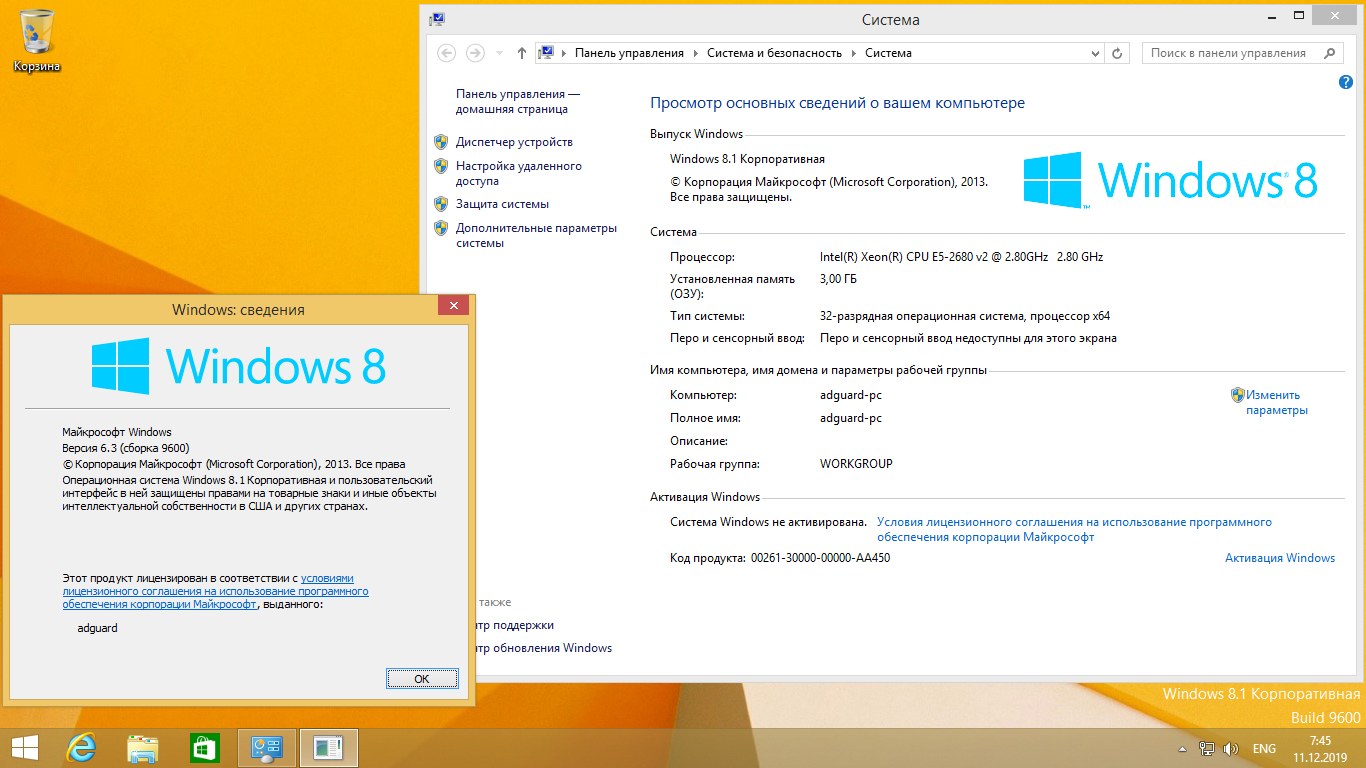Open the Recycle Bin (Корзина) desktop icon
This screenshot has height=768, width=1366.
[37, 40]
